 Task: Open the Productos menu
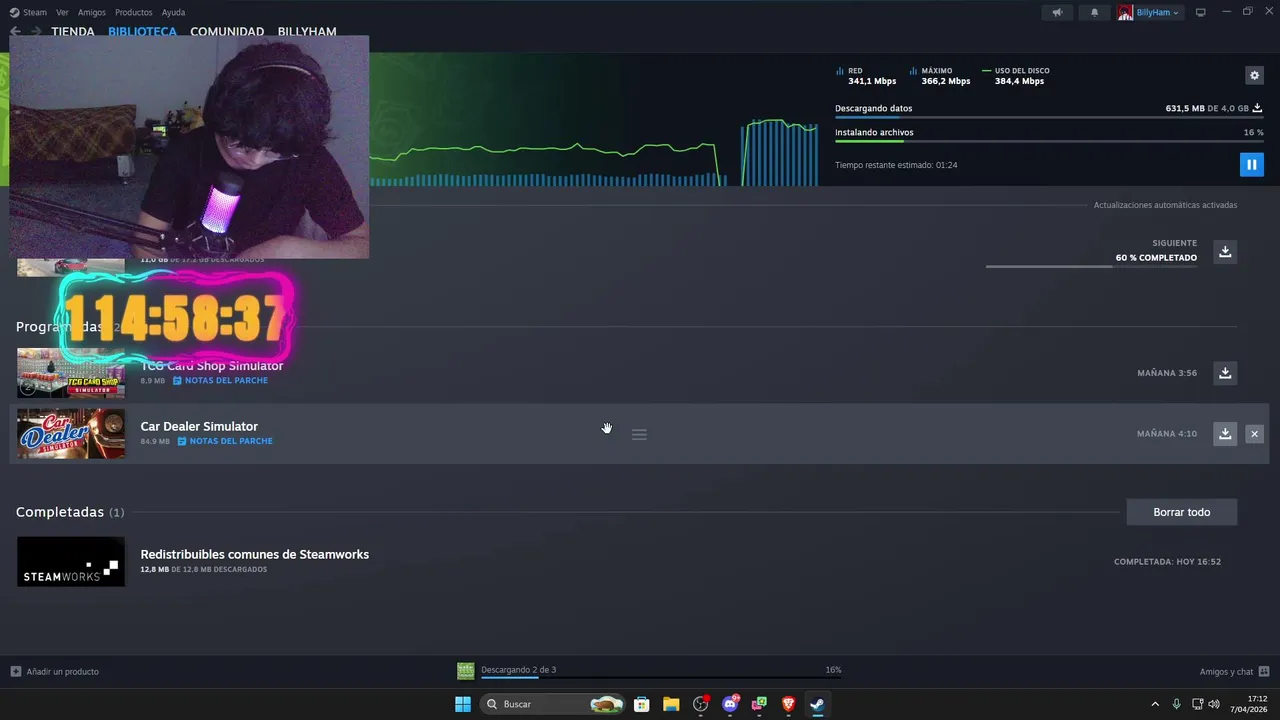point(134,12)
